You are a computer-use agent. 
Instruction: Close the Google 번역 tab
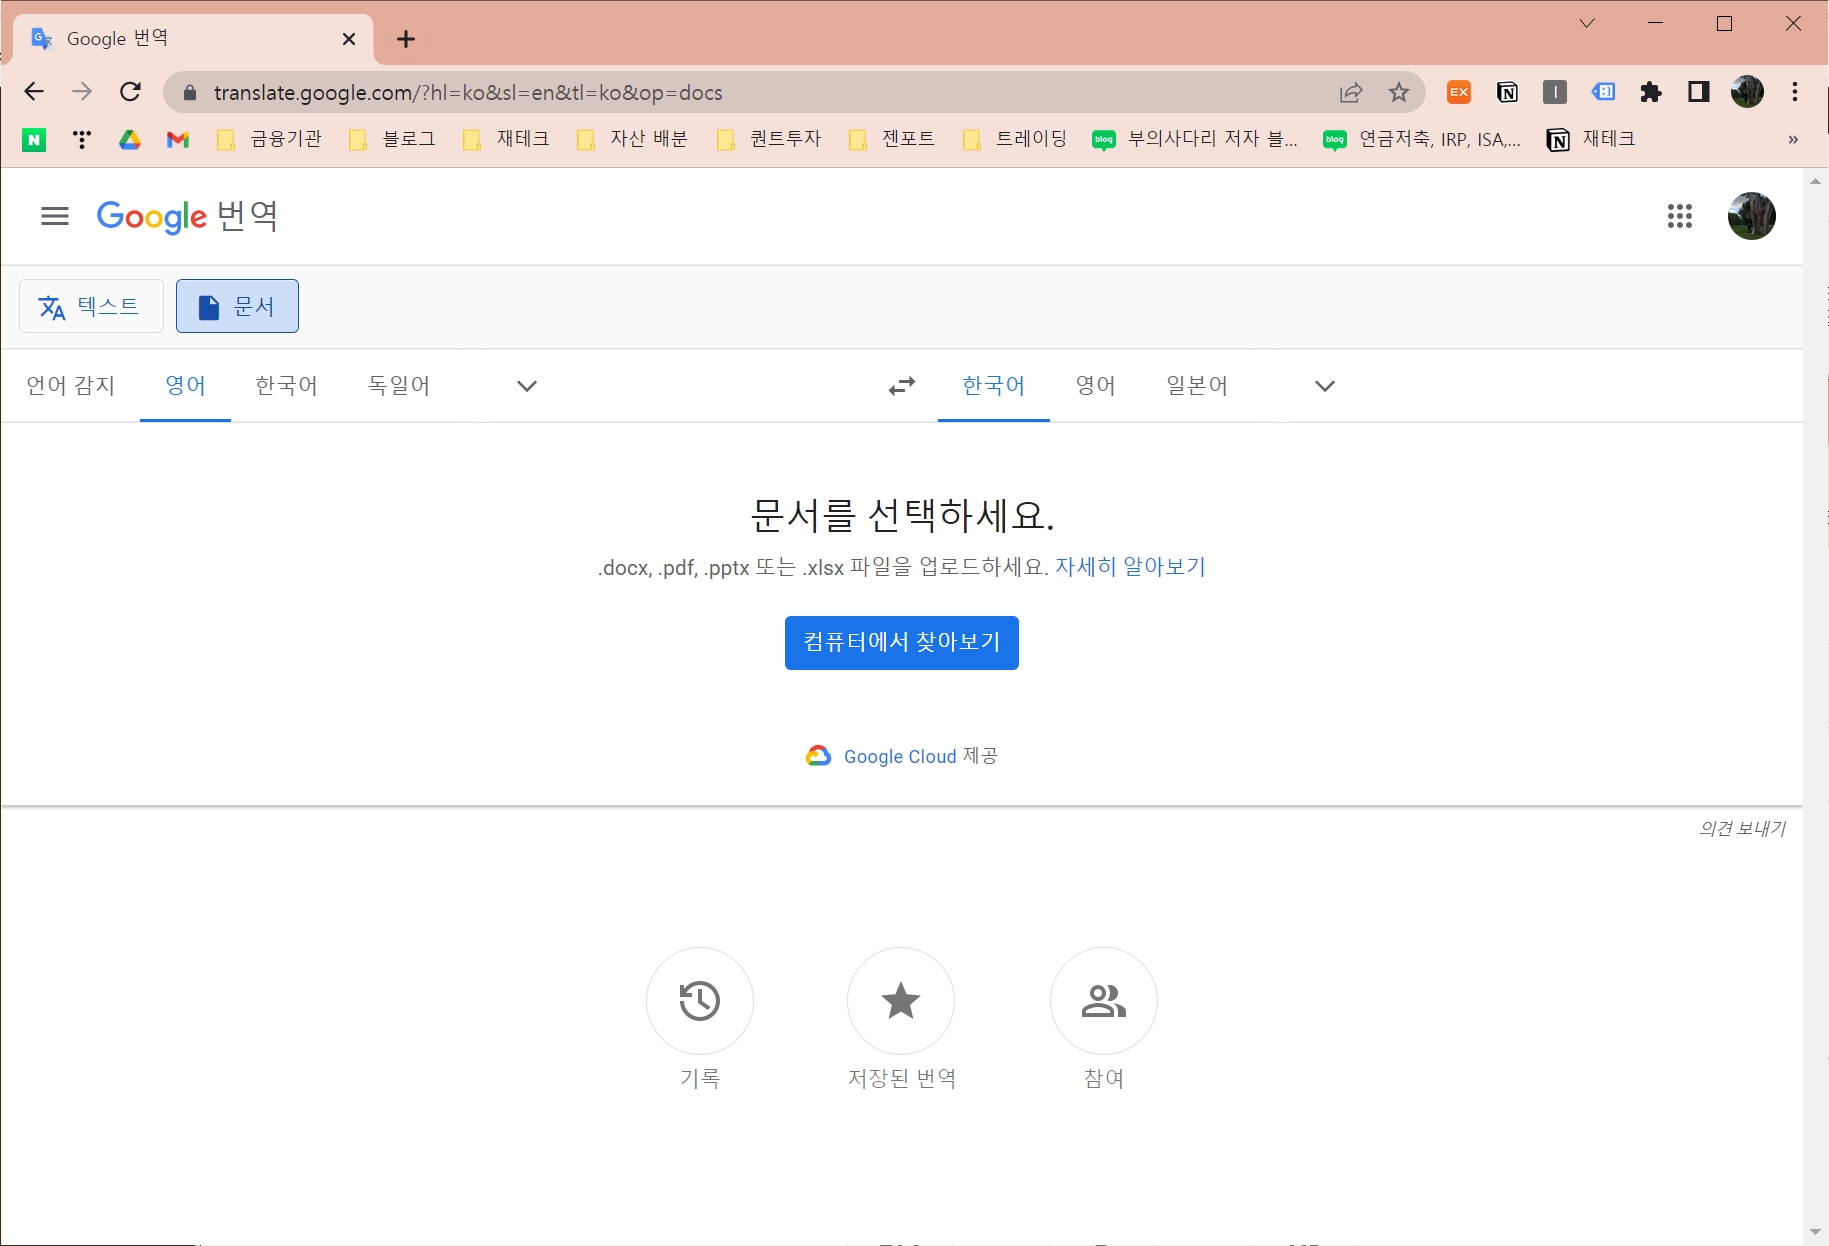click(x=349, y=39)
